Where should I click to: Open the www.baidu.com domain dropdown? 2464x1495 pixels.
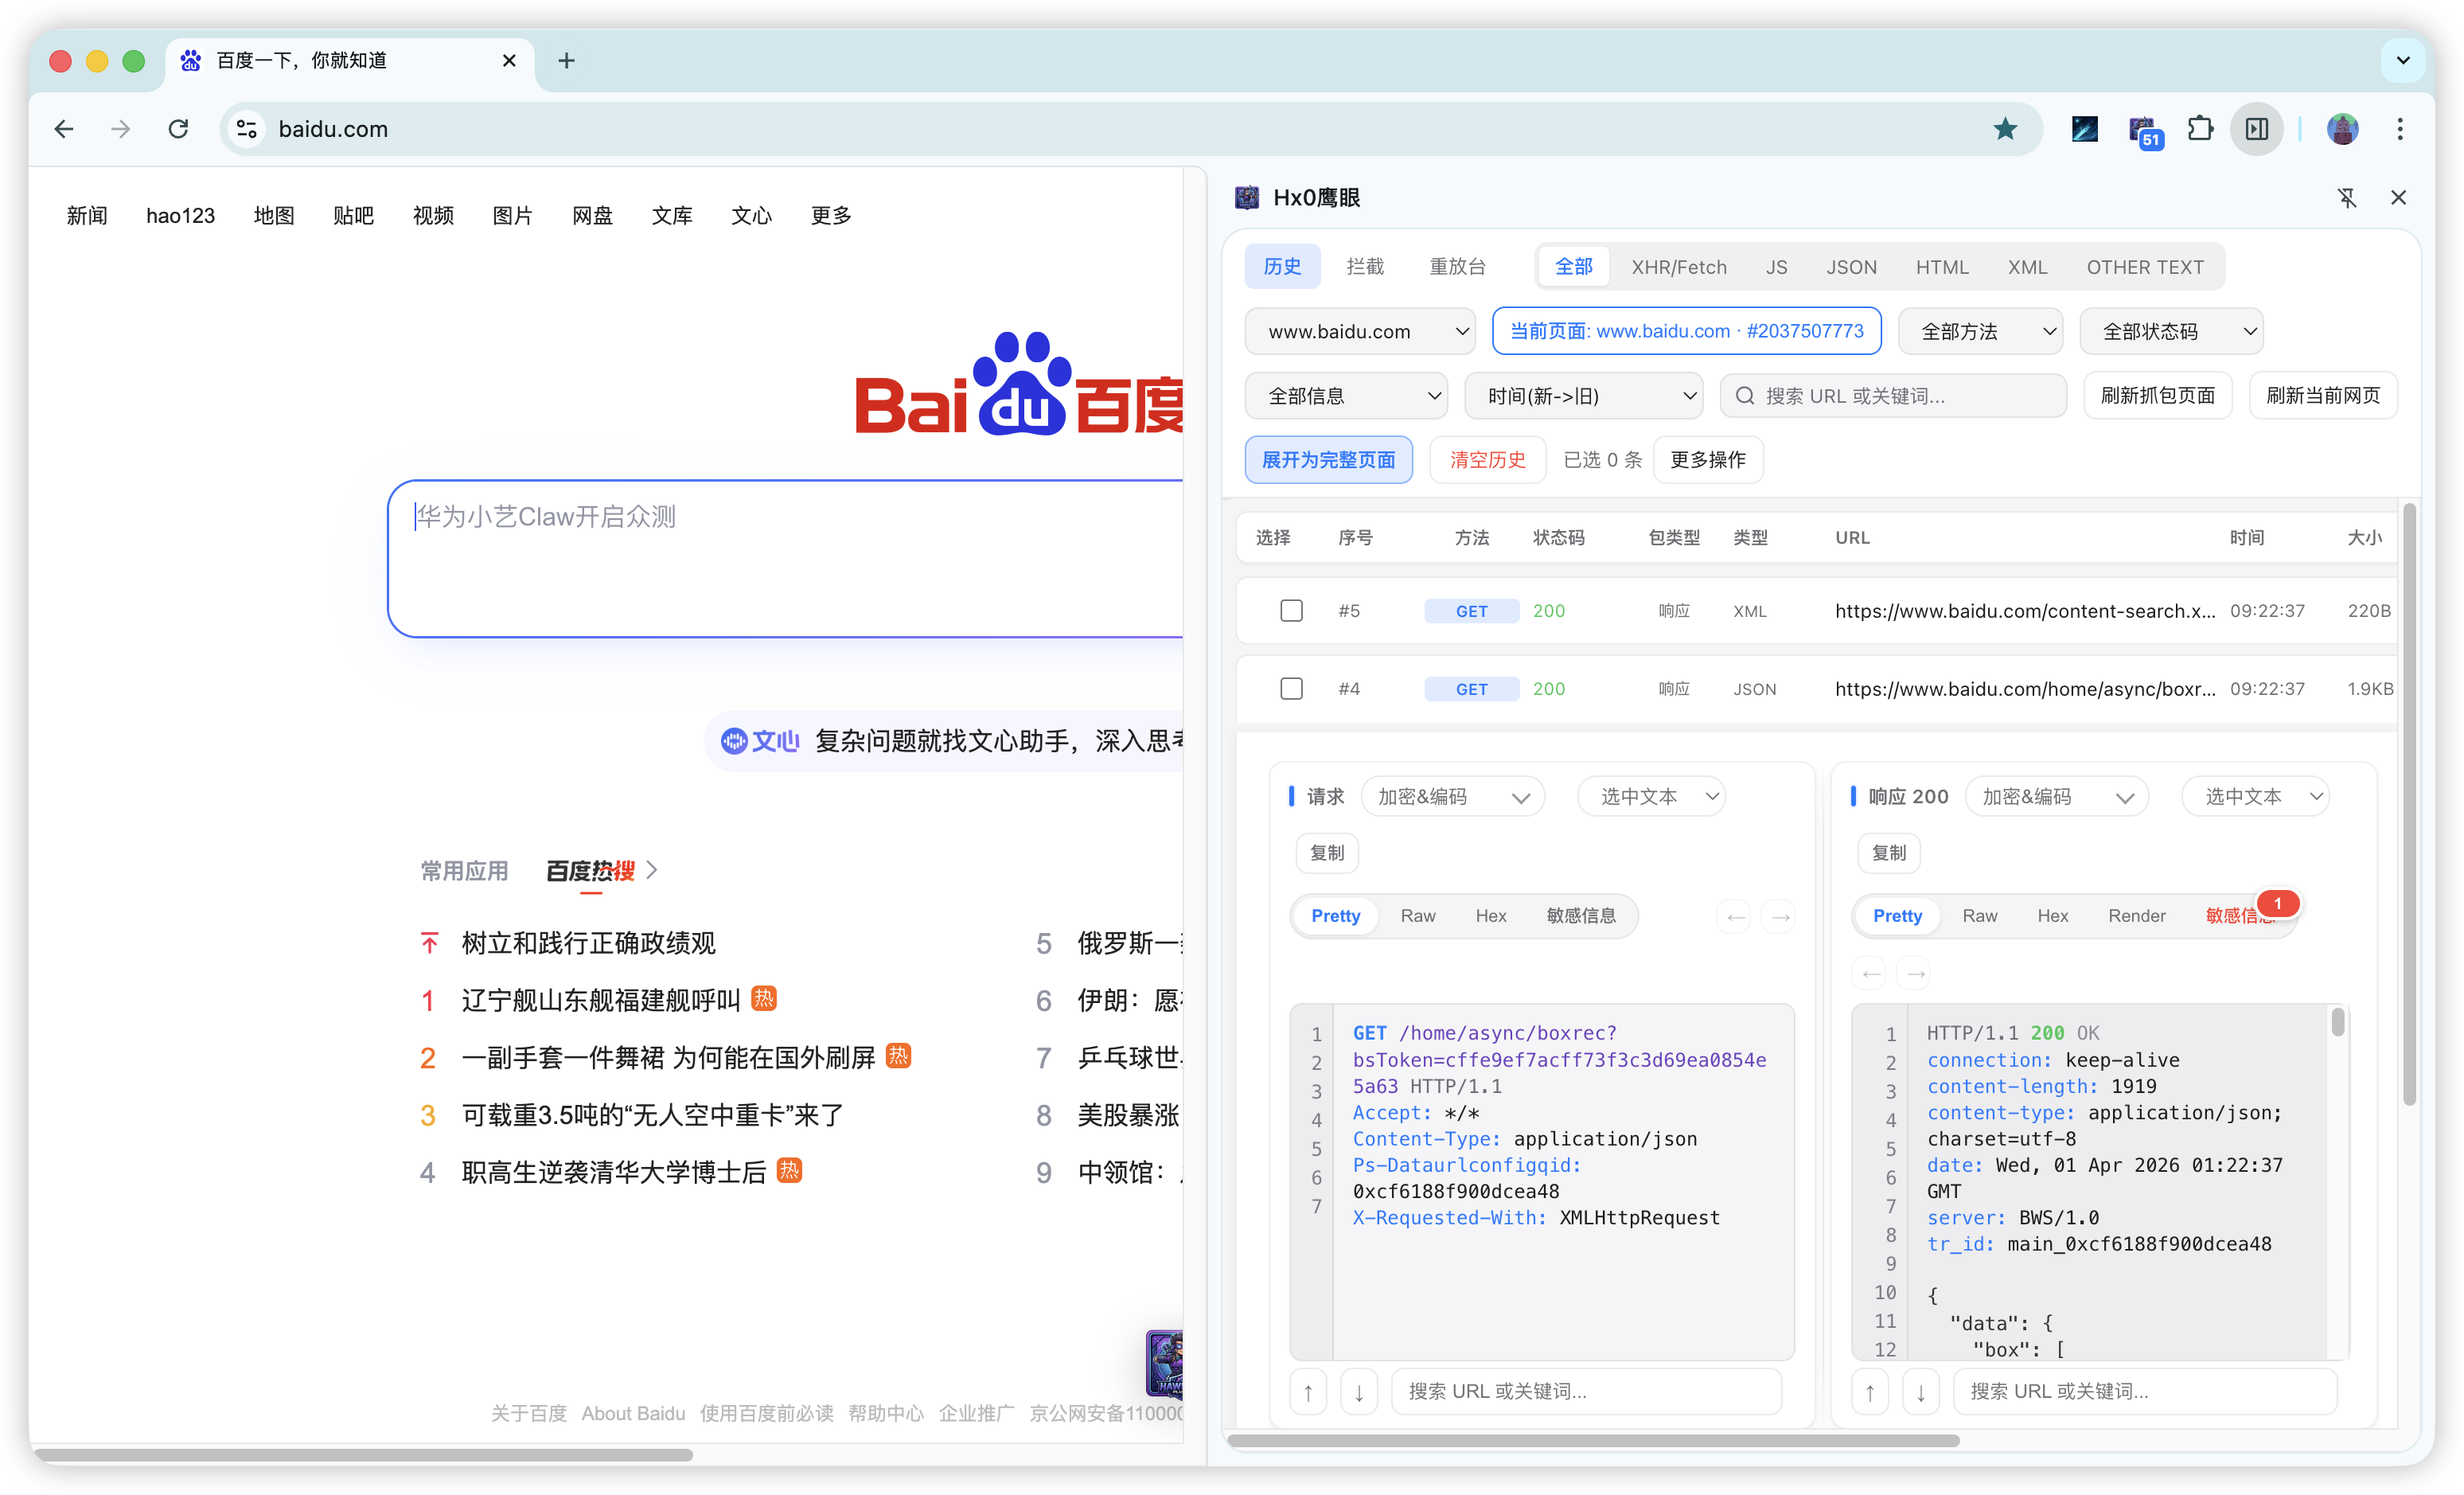tap(1361, 331)
